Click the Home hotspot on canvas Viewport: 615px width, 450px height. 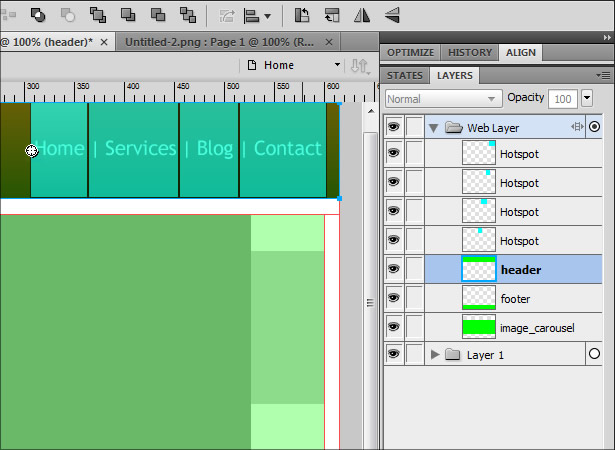59,150
